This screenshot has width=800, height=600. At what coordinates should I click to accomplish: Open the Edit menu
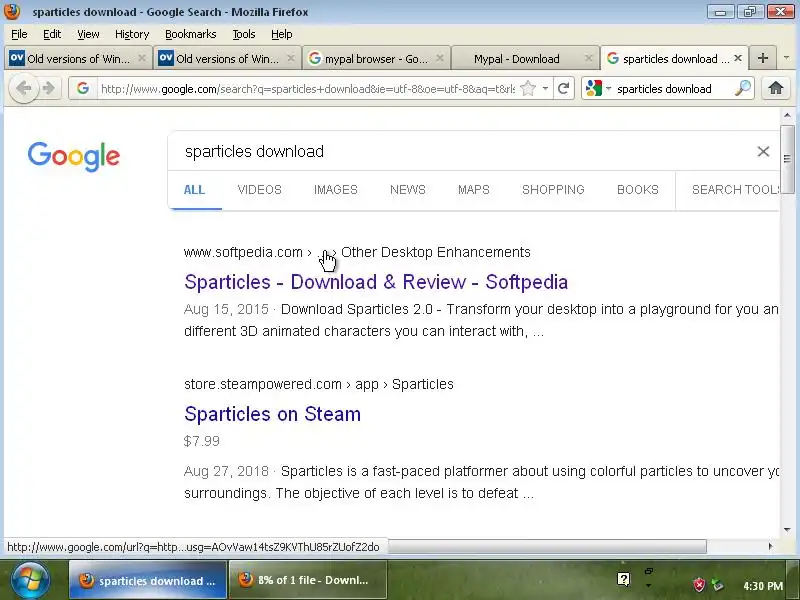tap(52, 34)
